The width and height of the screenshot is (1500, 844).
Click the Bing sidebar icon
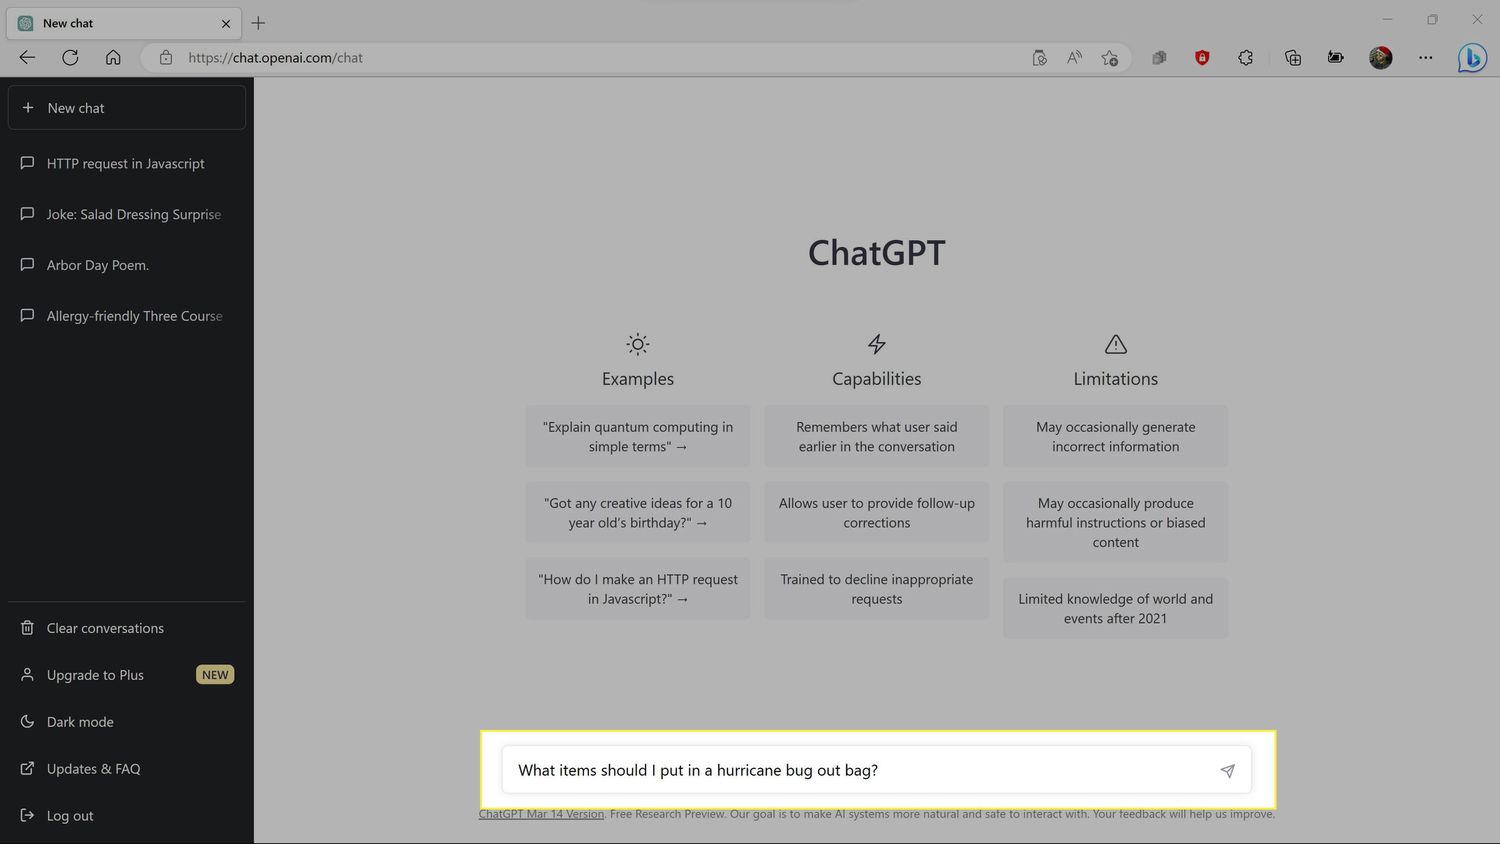coord(1471,58)
